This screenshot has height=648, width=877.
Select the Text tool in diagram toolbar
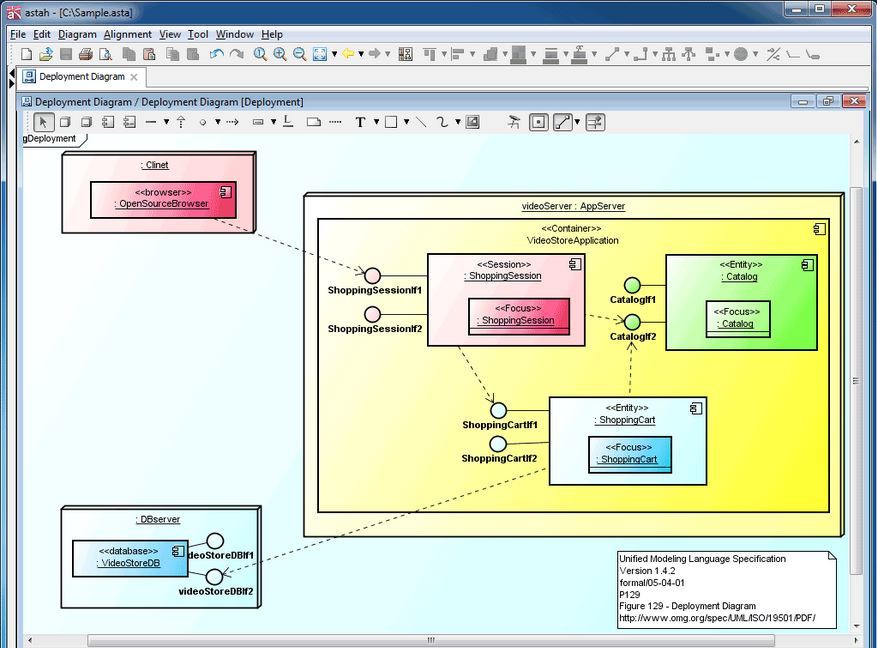(360, 122)
